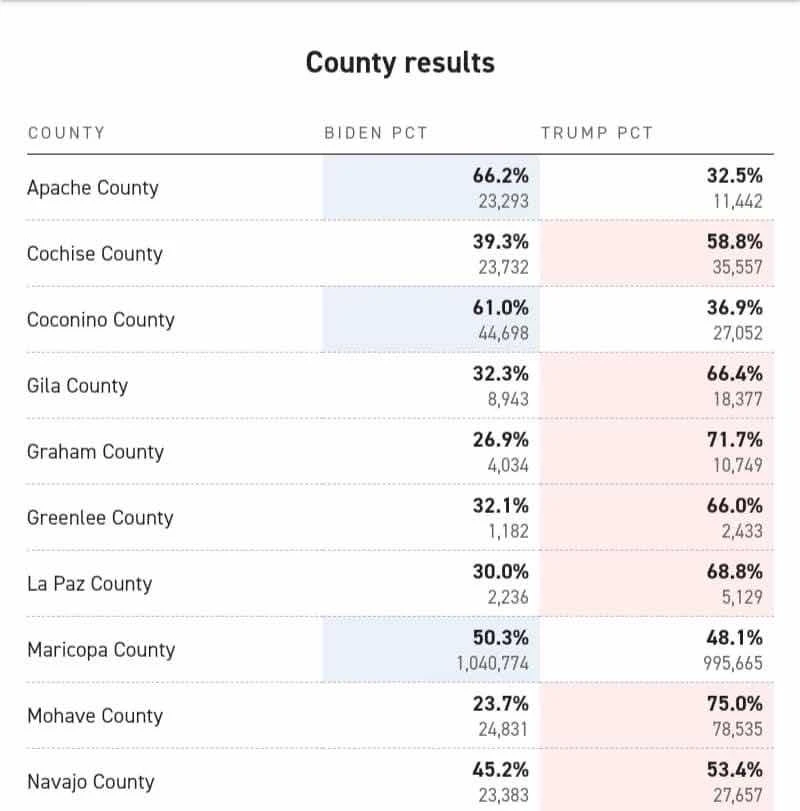Open Graham County entry
Viewport: 800px width, 811px height.
tap(95, 452)
